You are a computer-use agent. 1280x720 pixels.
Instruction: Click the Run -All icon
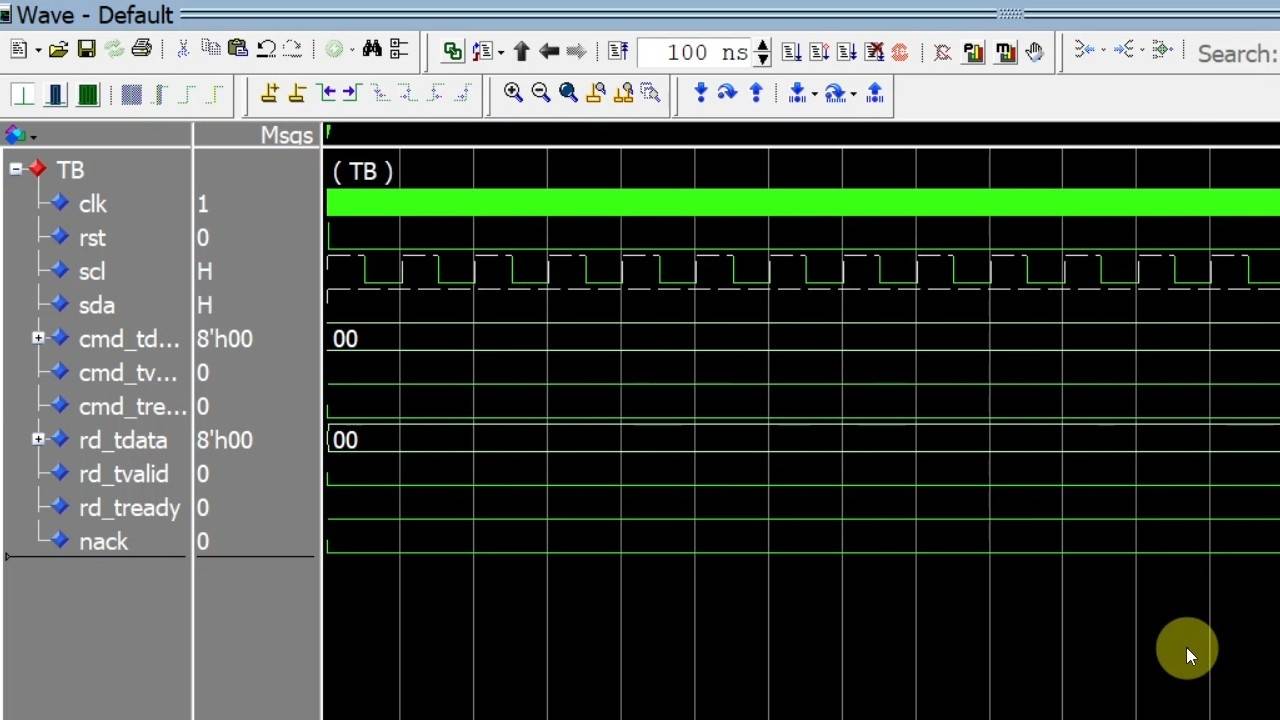[846, 51]
